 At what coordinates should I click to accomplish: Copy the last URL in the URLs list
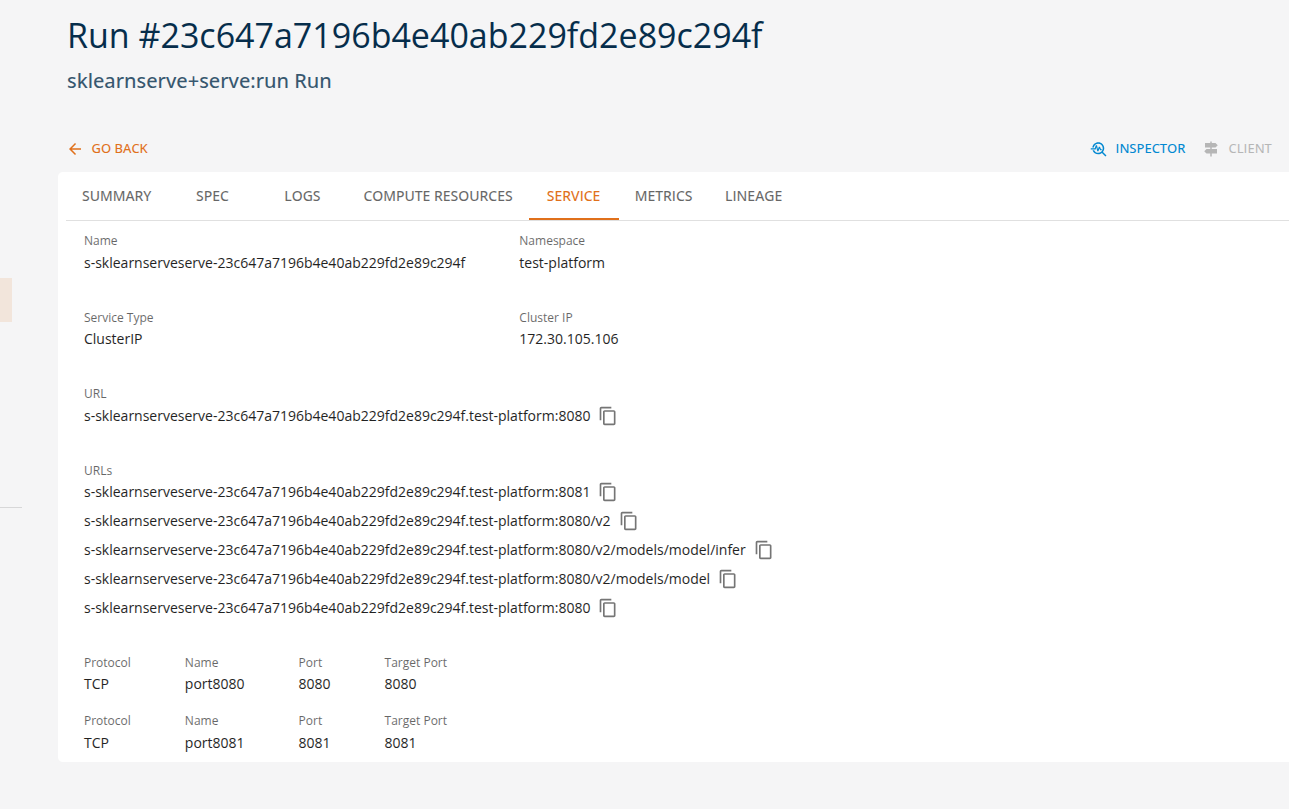coord(608,608)
